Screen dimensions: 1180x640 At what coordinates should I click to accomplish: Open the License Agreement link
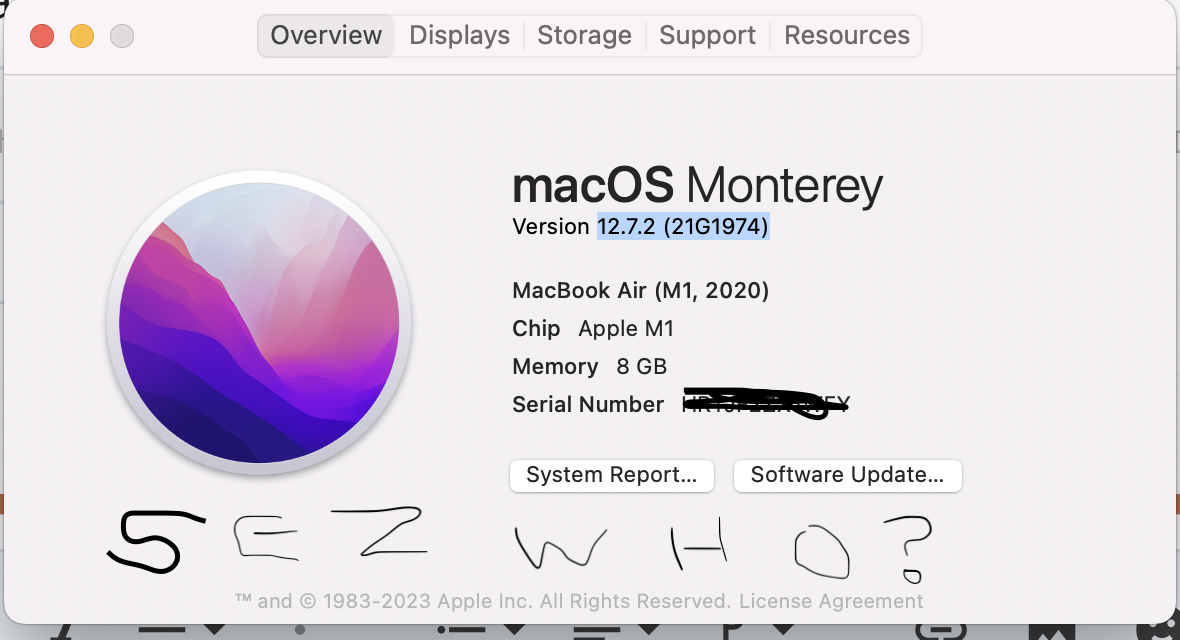click(x=831, y=601)
